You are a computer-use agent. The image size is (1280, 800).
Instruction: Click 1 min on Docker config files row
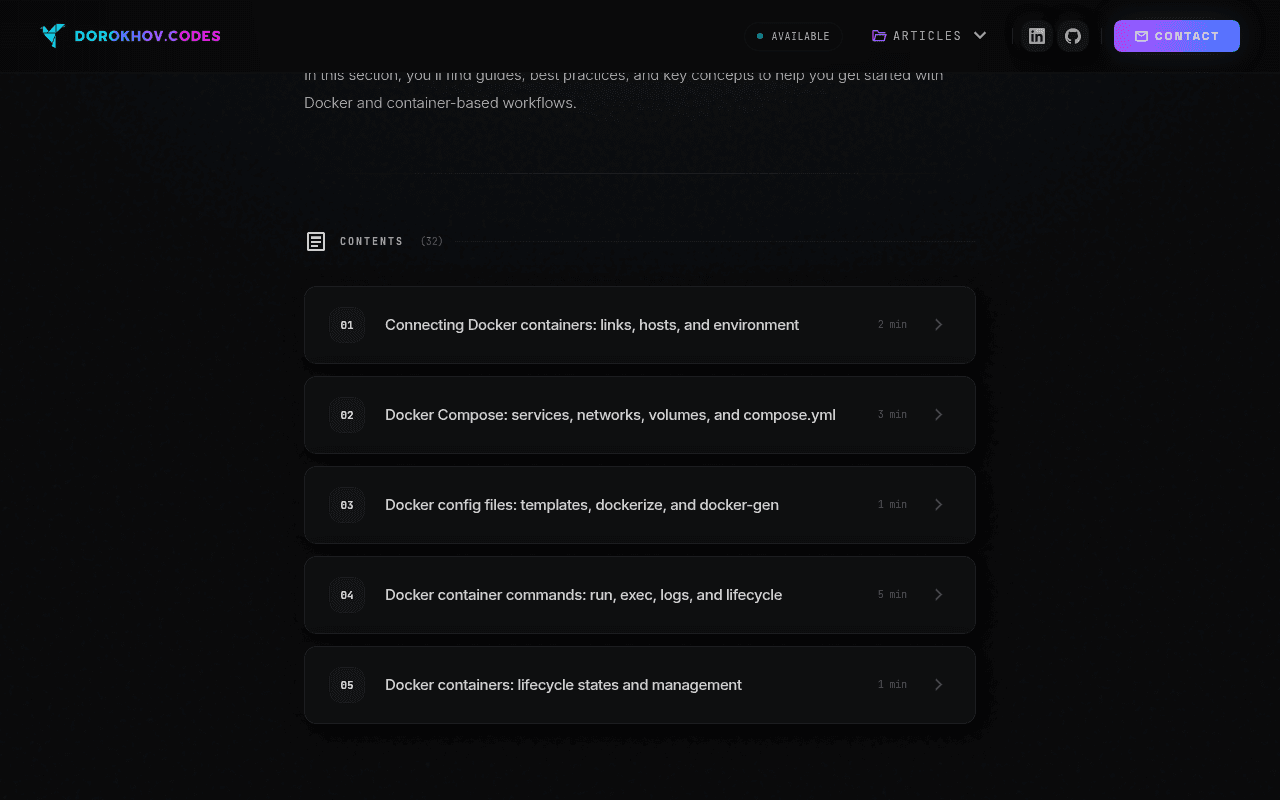pos(892,505)
